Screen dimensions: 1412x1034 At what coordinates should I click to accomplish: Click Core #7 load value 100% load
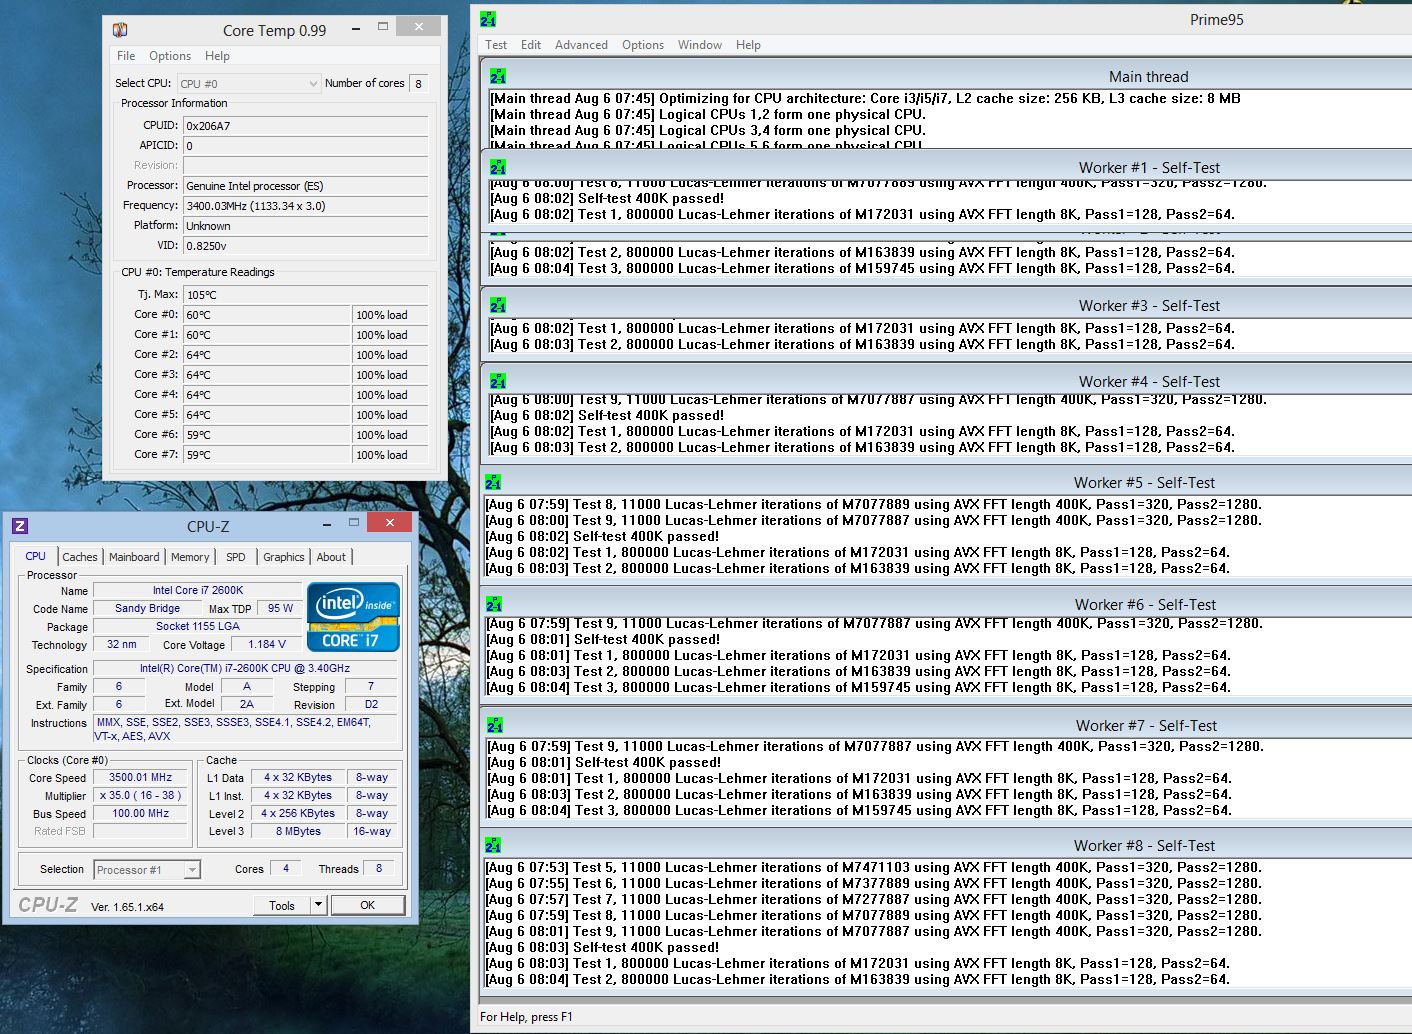point(391,455)
